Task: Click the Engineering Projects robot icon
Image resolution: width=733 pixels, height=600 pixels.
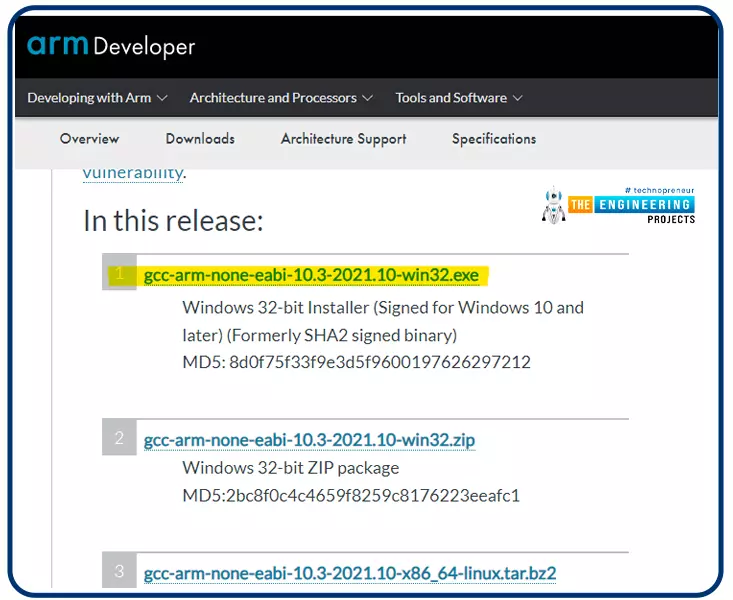Action: [x=552, y=205]
